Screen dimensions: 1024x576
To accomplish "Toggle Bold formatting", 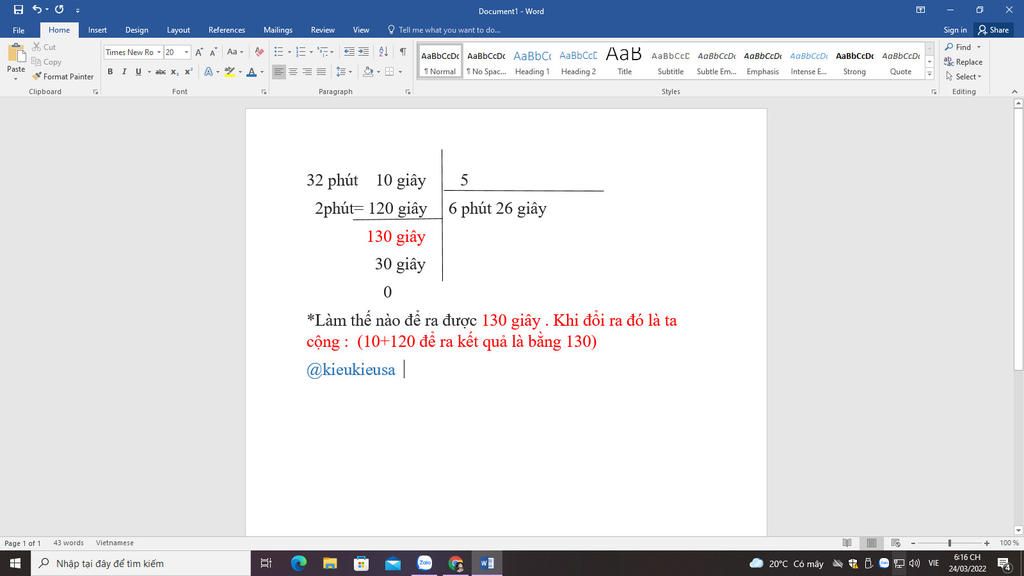I will coord(110,72).
